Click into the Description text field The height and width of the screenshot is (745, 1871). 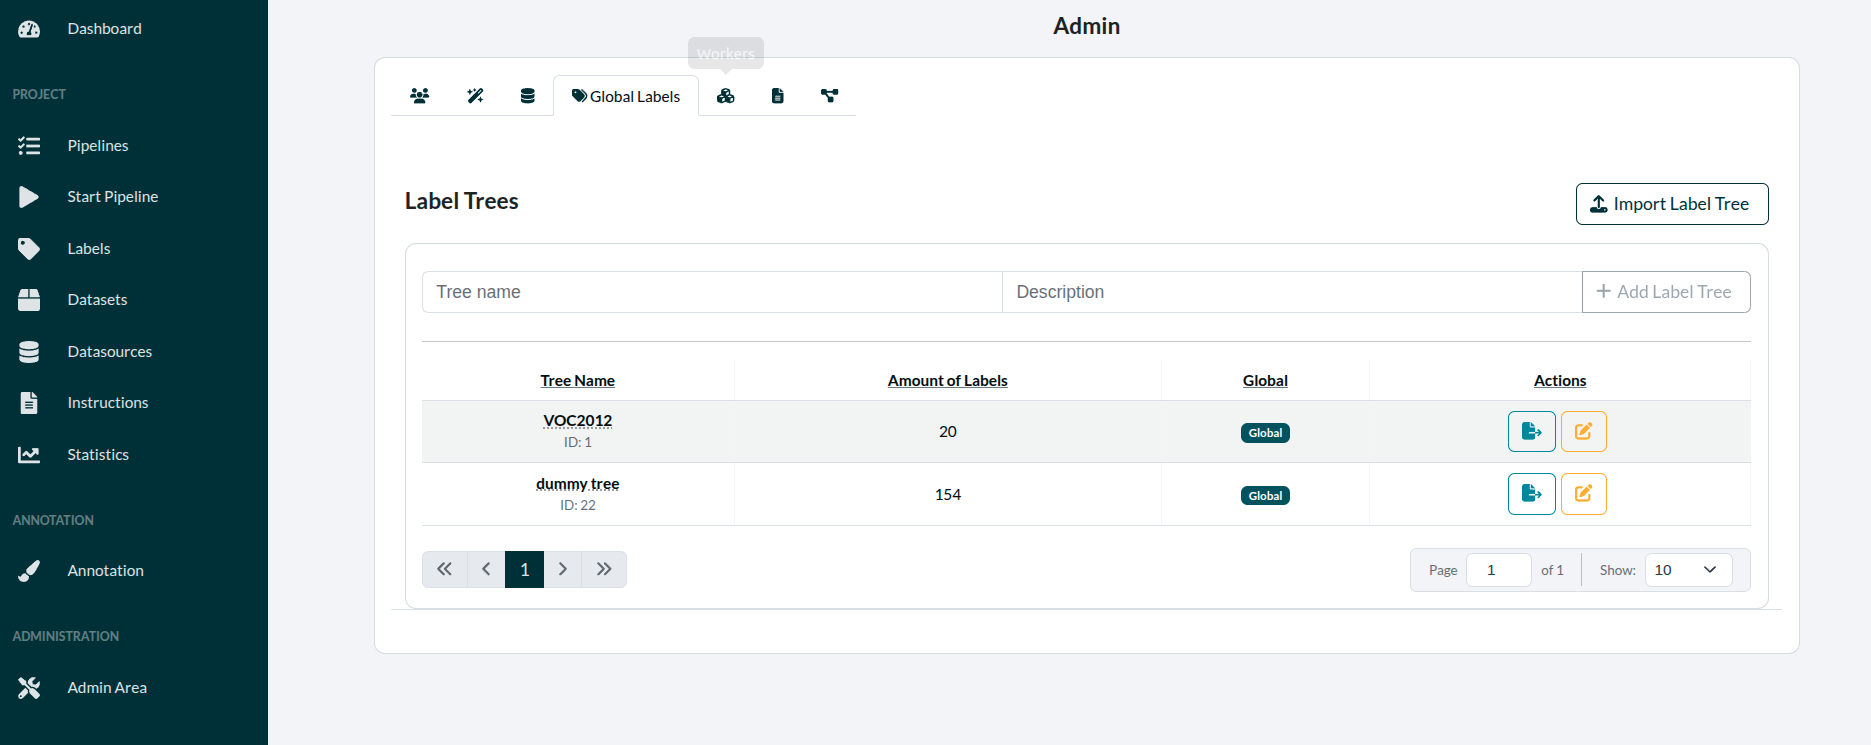click(x=1291, y=292)
